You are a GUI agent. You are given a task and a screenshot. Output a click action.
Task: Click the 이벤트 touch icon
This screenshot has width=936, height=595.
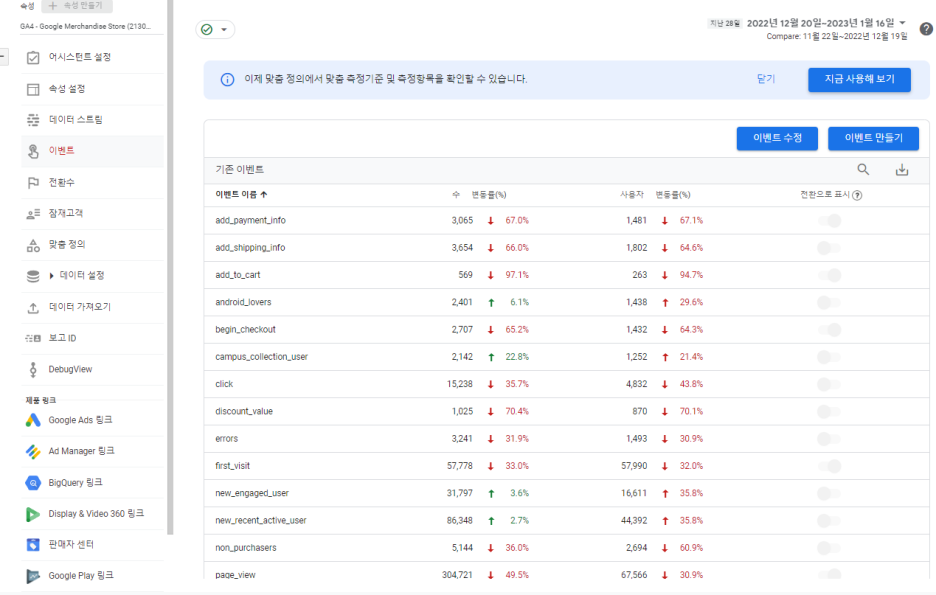pos(33,151)
